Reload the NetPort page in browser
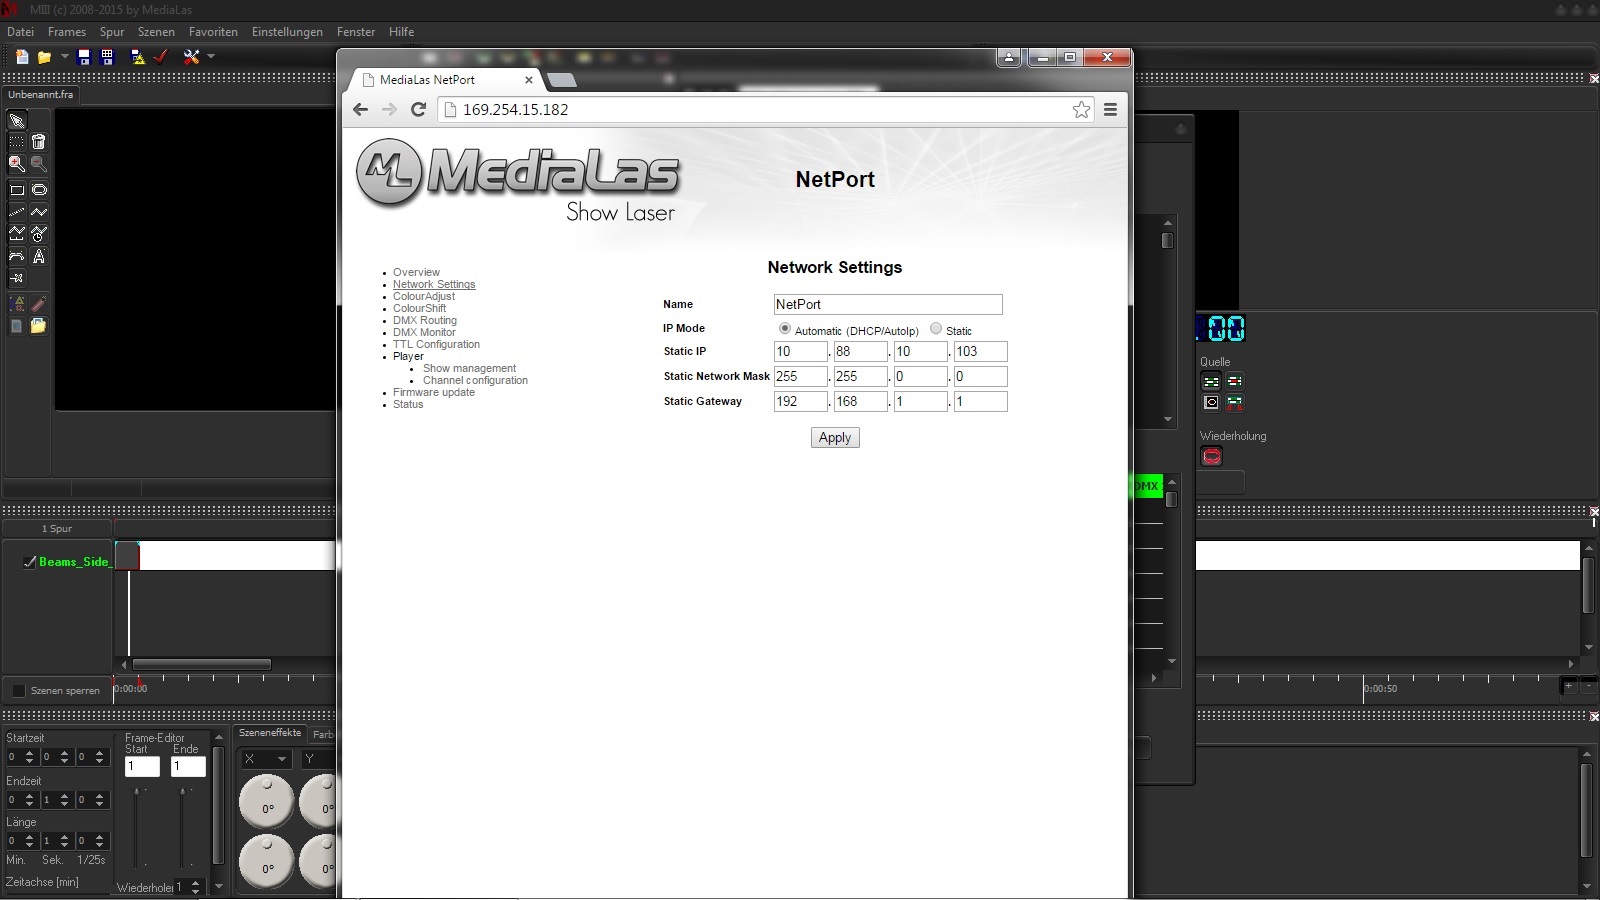This screenshot has height=900, width=1600. pyautogui.click(x=418, y=110)
